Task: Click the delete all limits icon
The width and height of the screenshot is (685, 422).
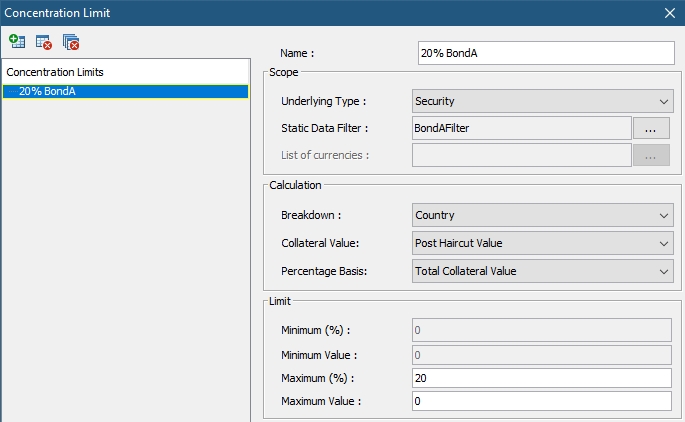Action: [x=71, y=42]
